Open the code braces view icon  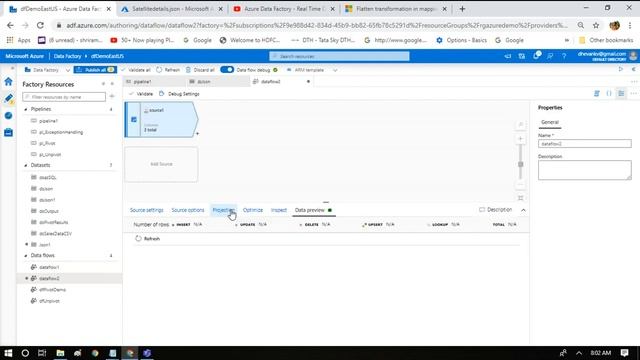coord(609,93)
